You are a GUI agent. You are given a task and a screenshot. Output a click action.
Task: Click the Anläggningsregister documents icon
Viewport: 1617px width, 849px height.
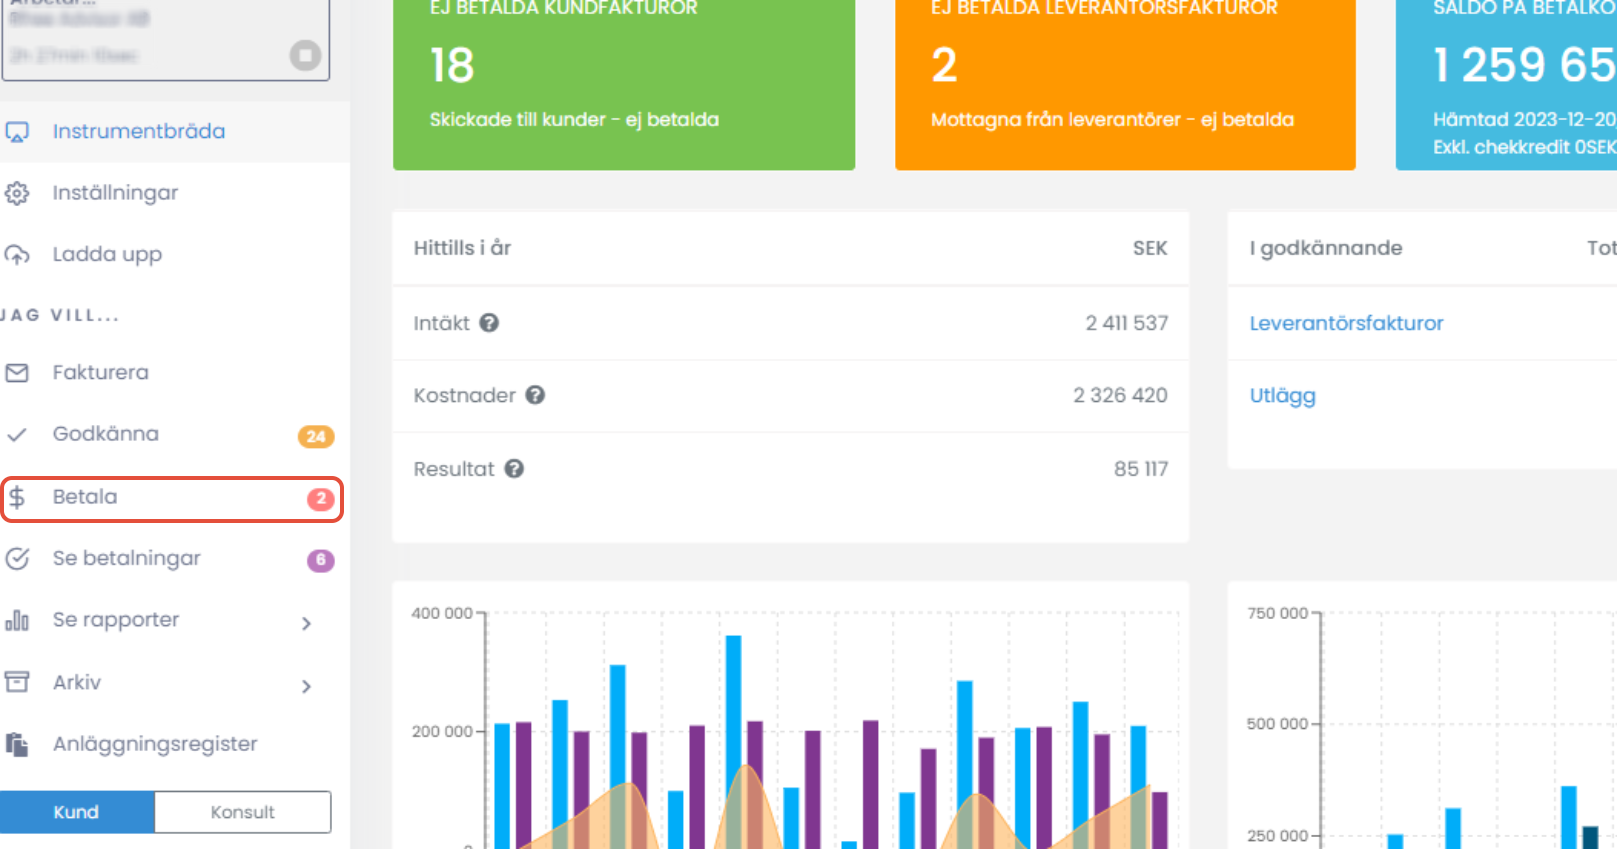coord(17,745)
